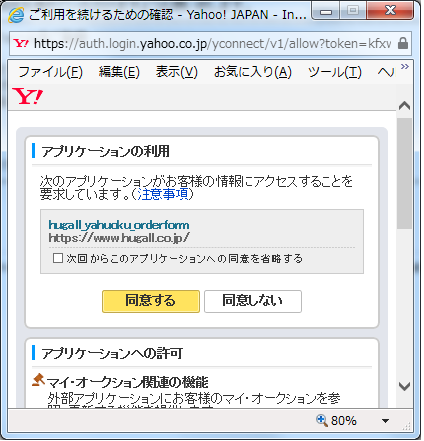This screenshot has height=441, width=424.
Task: Click the security padlock icon
Action: [403, 43]
